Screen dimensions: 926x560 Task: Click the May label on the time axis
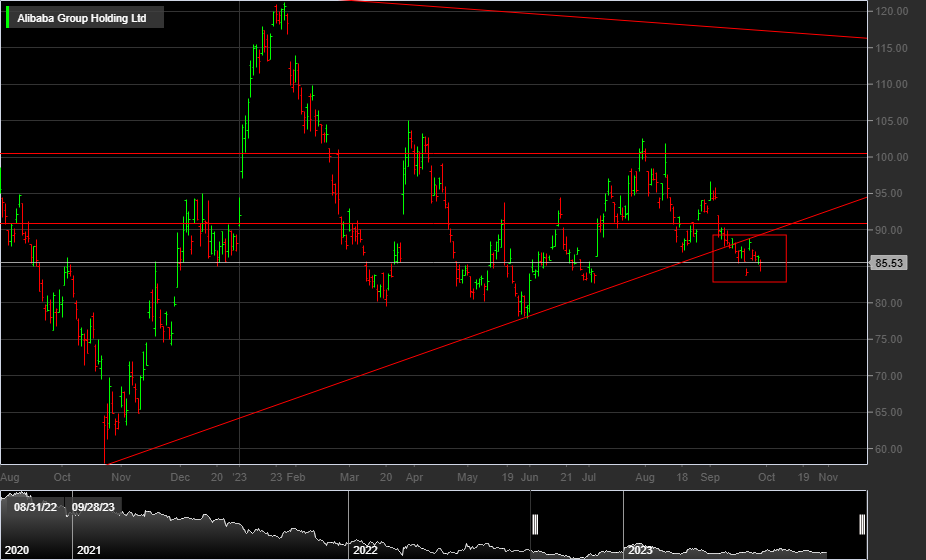pyautogui.click(x=467, y=477)
